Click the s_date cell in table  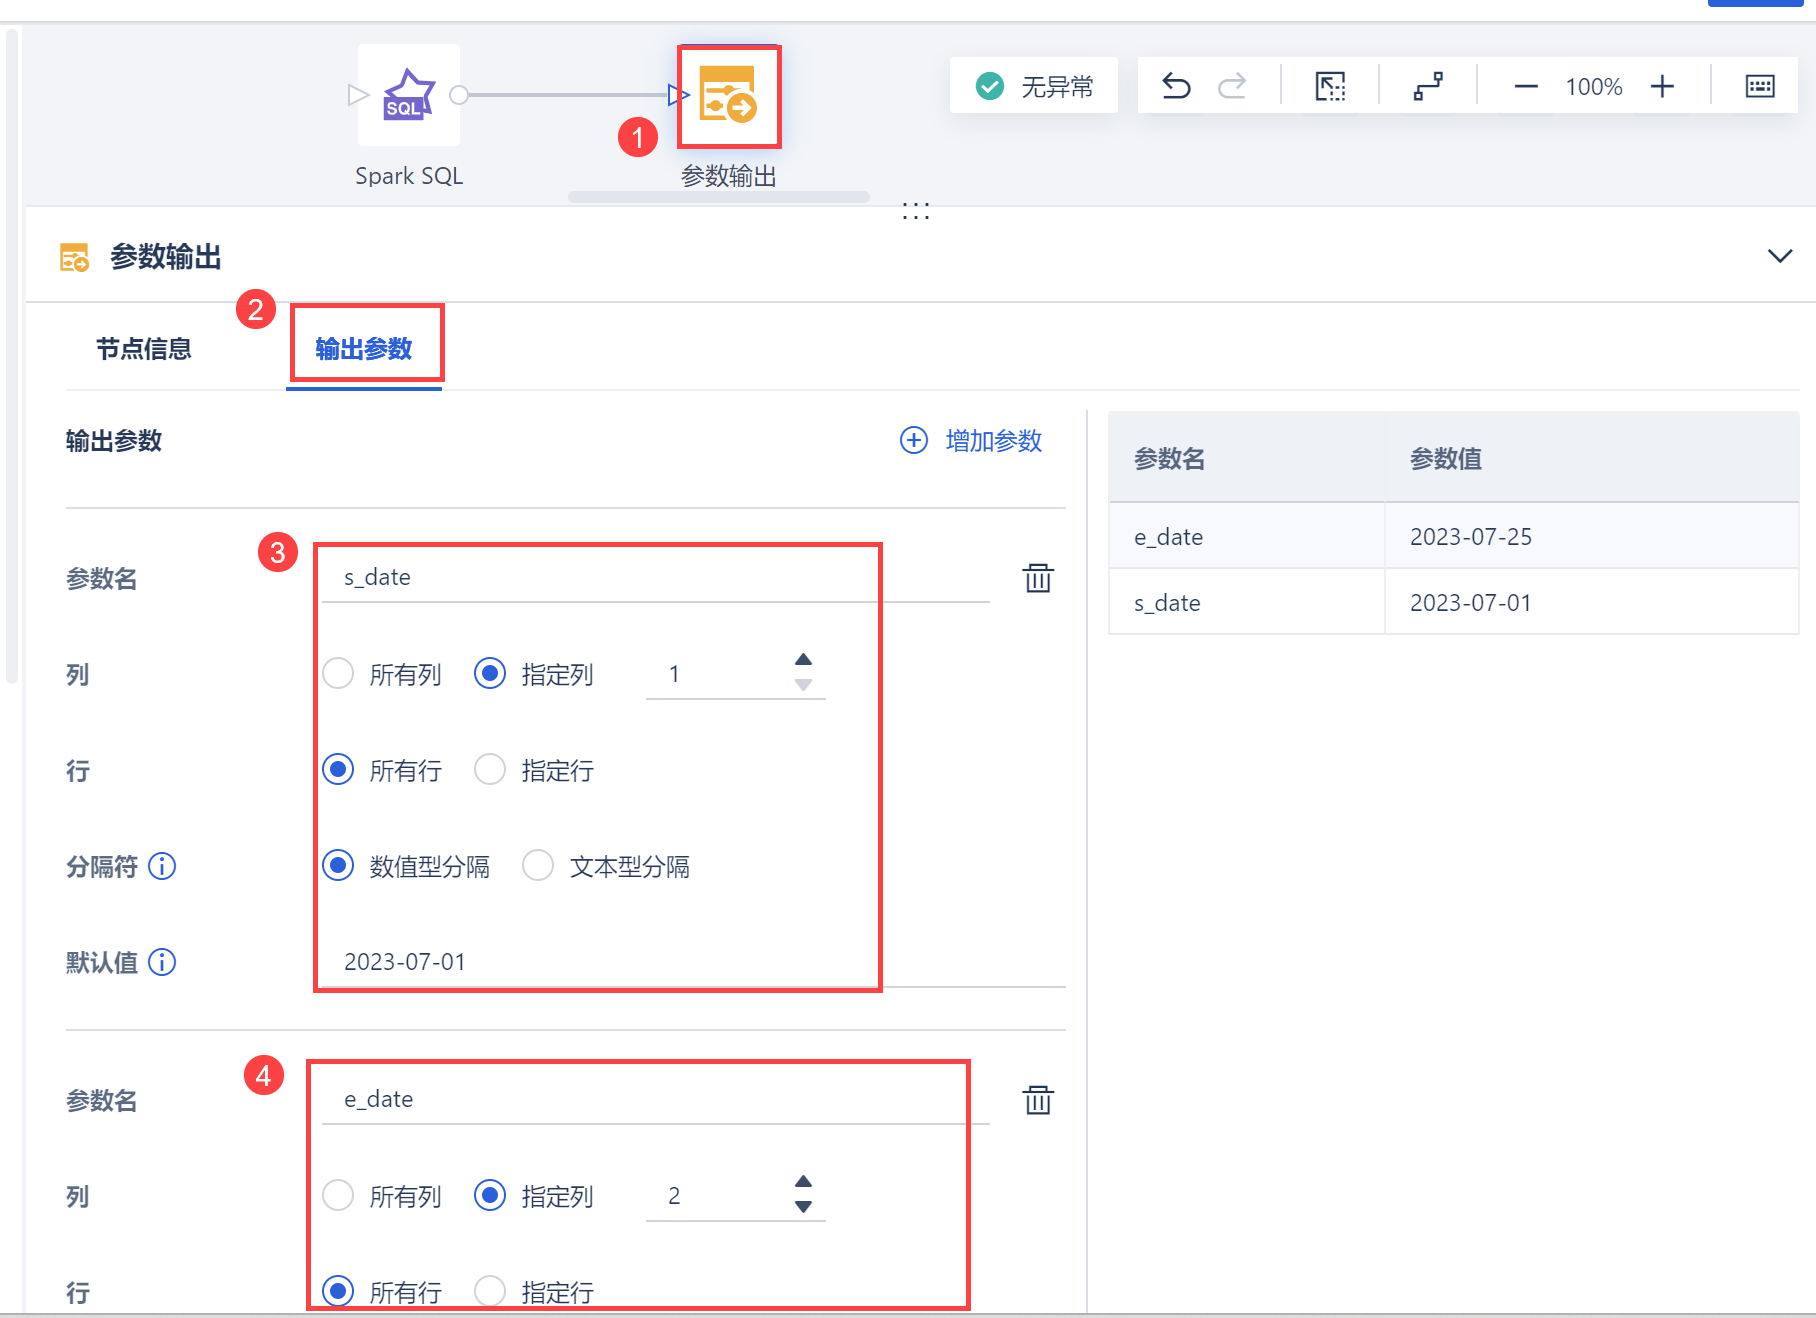click(1247, 603)
